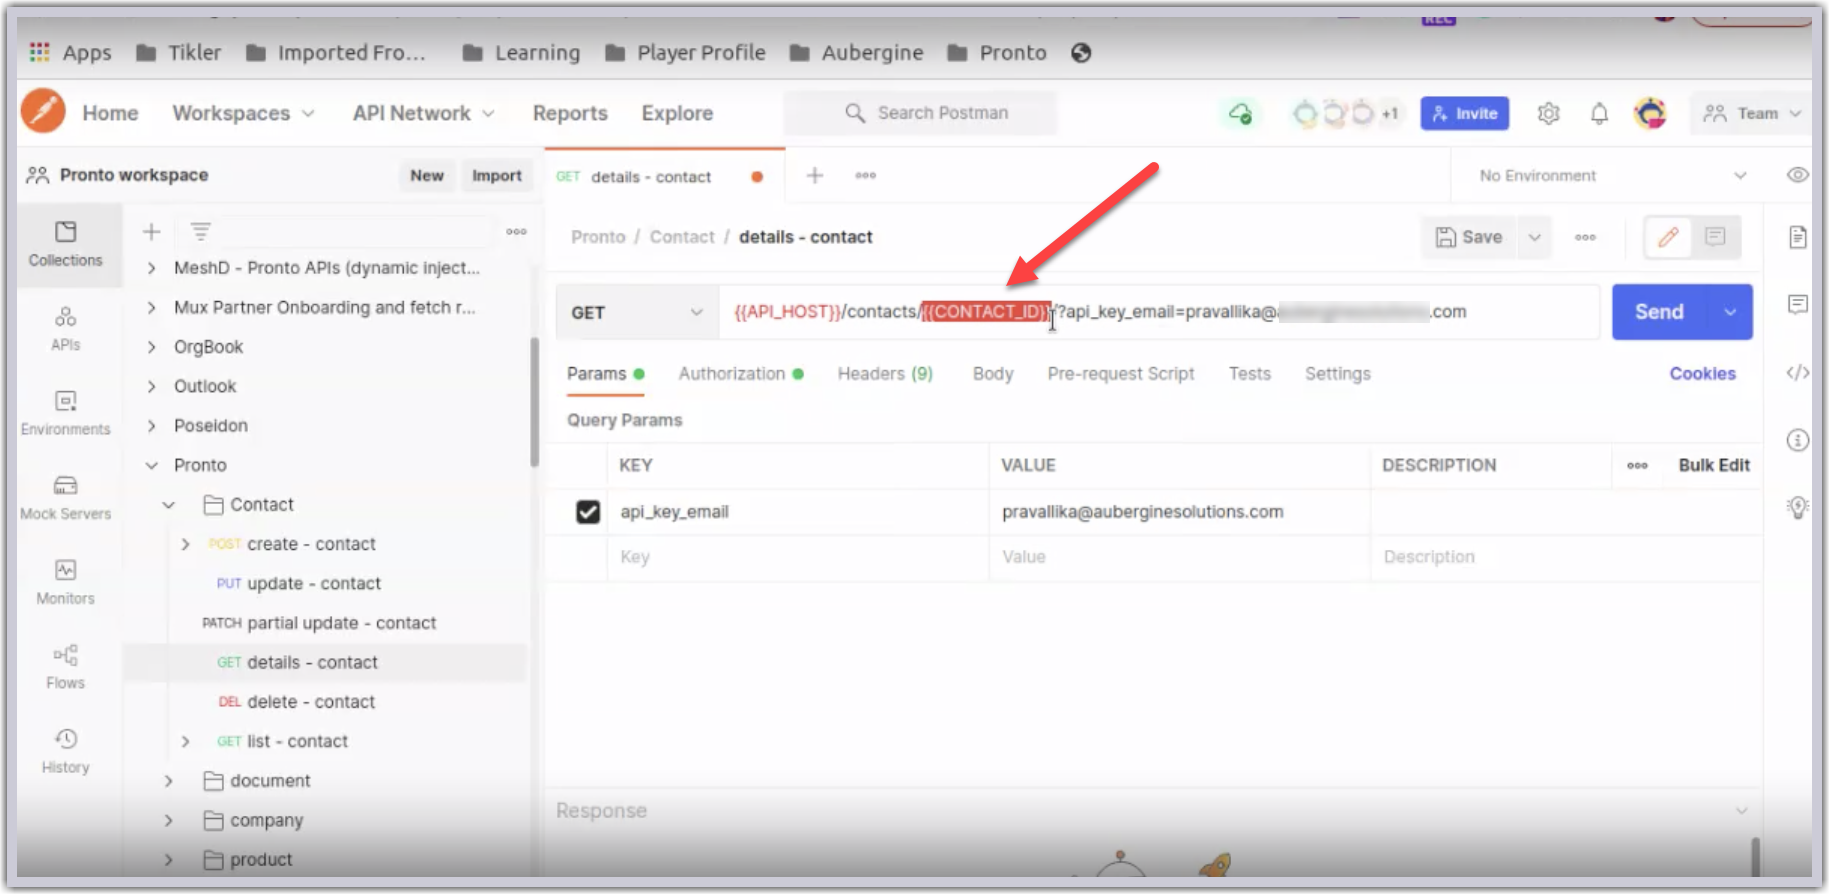Open the Save options dropdown arrow

point(1534,237)
